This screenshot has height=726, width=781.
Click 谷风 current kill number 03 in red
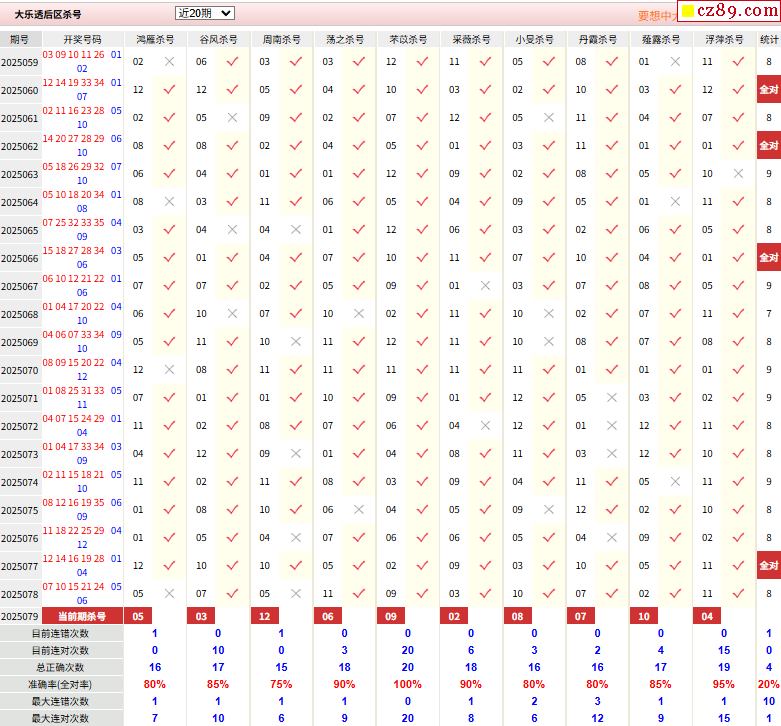click(201, 616)
